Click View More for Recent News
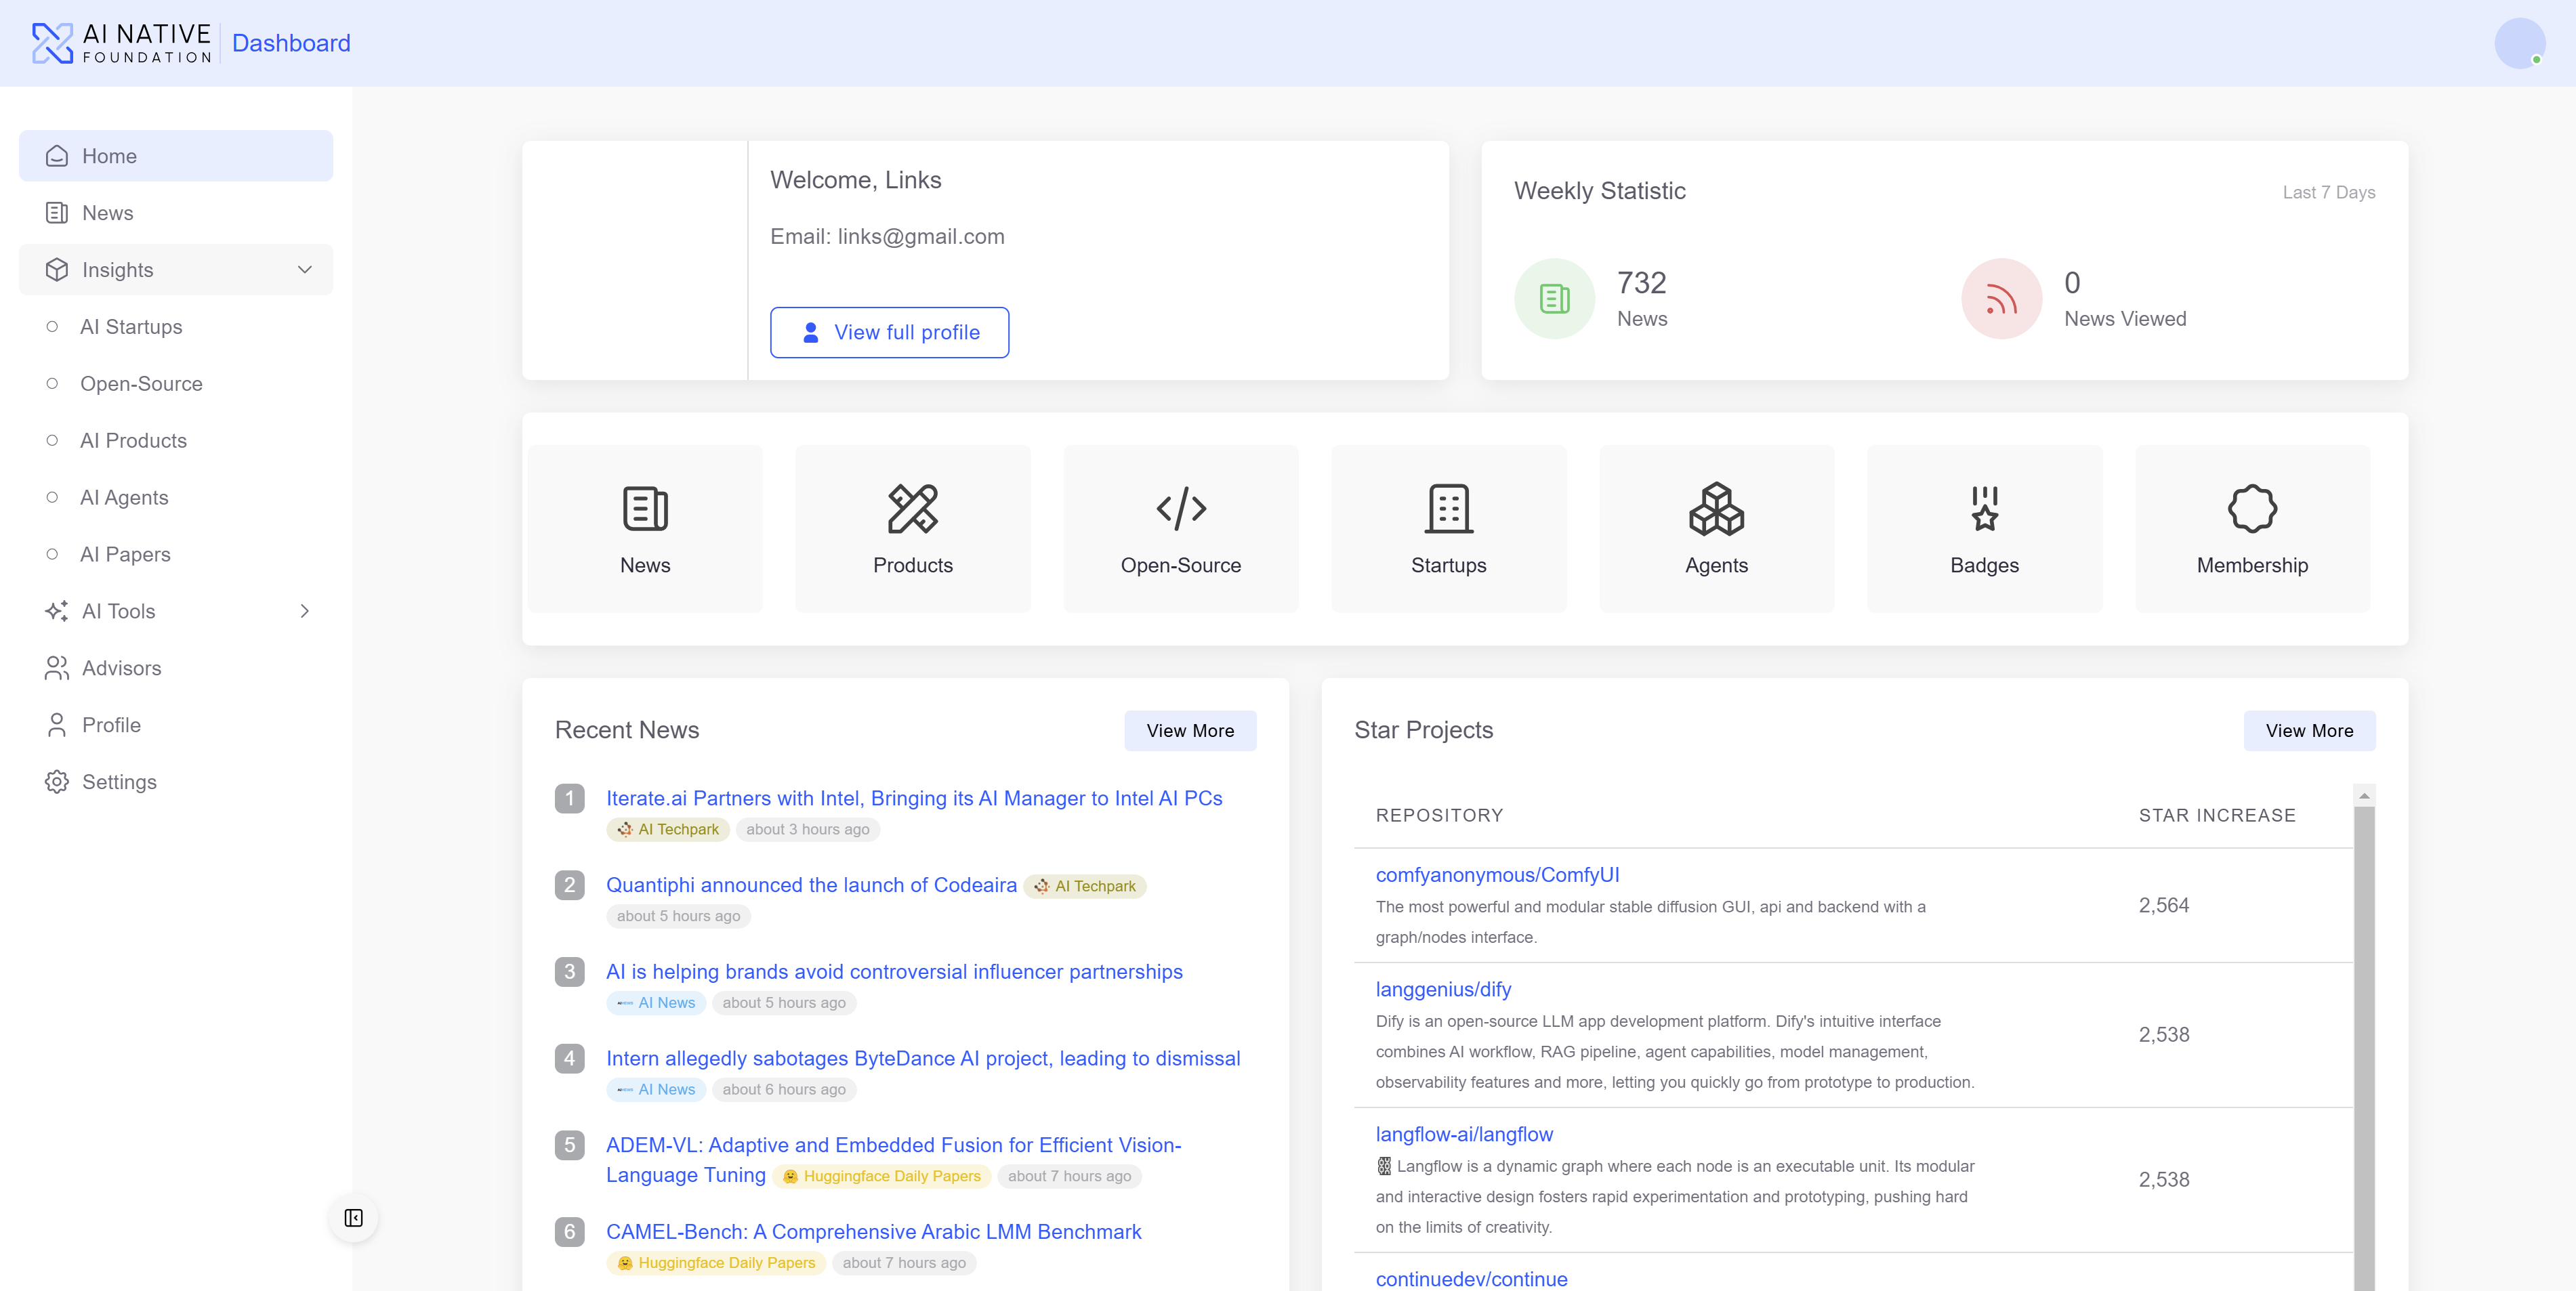2576x1291 pixels. point(1190,730)
